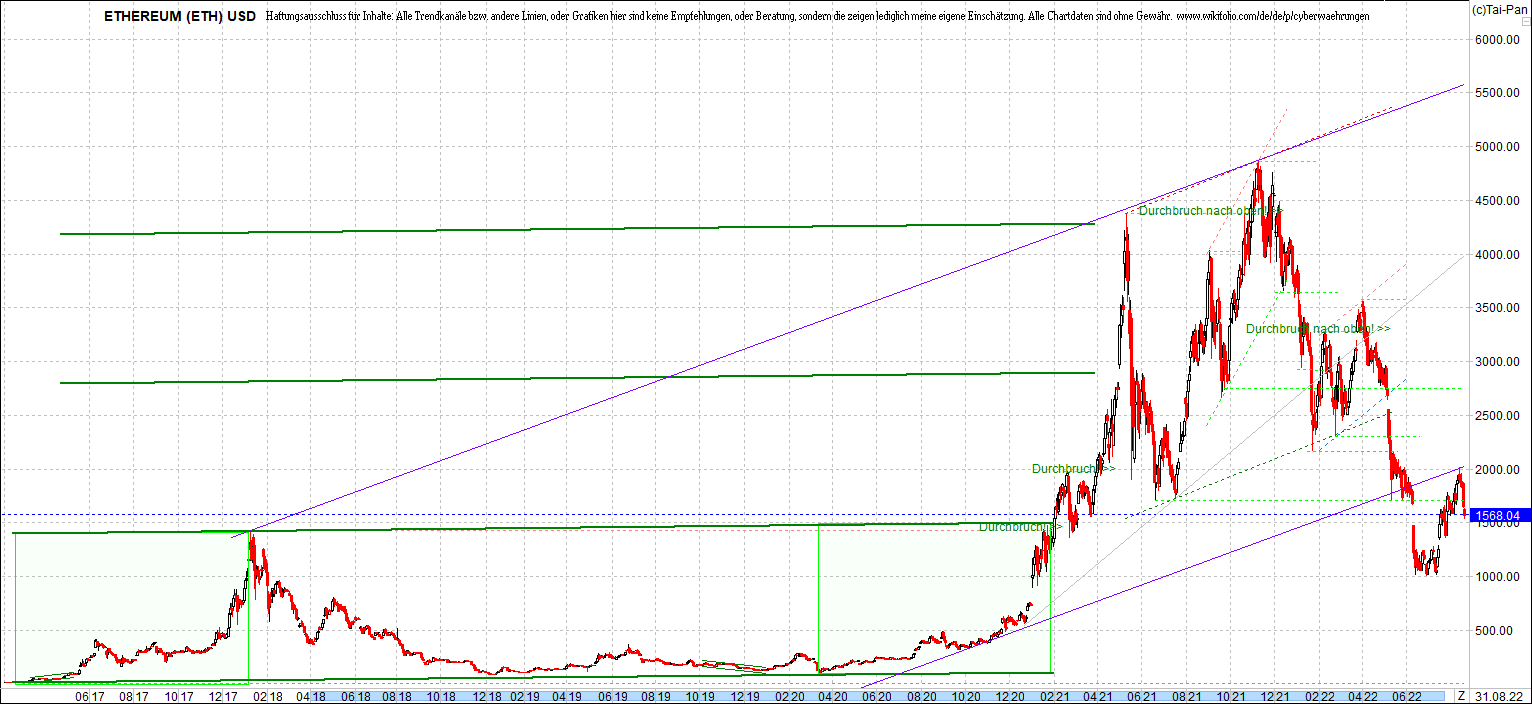This screenshot has height=704, width=1532.
Task: Select the 1568.04 current price marker
Action: [1498, 515]
